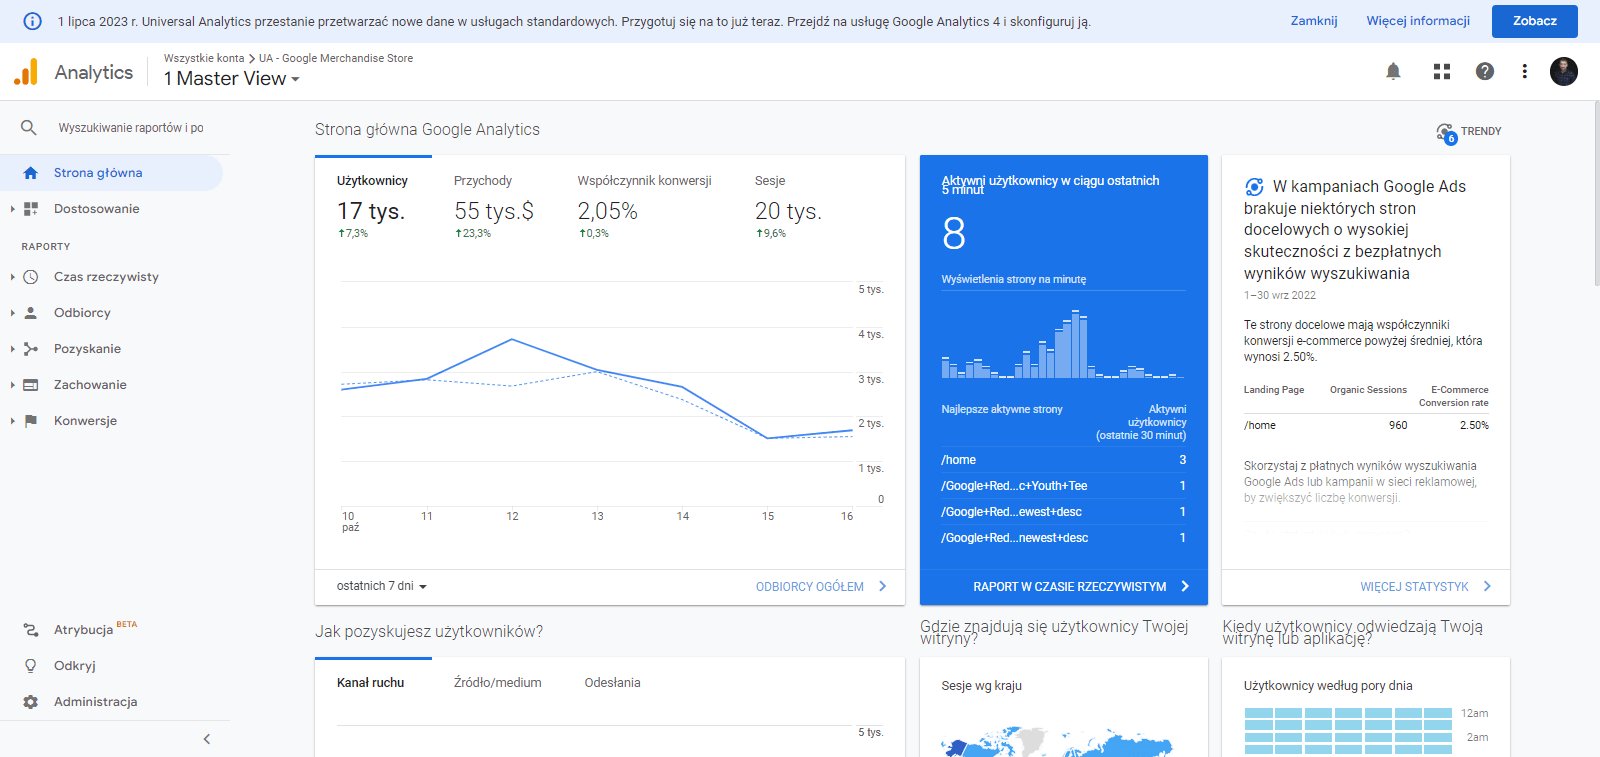Click the user profile avatar

(1563, 71)
